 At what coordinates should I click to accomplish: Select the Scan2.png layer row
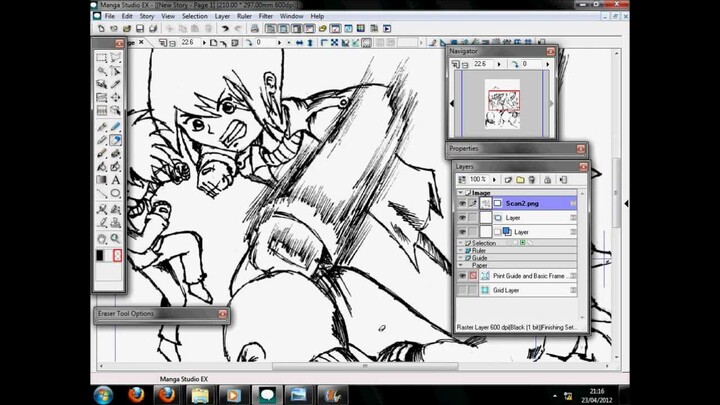517,203
